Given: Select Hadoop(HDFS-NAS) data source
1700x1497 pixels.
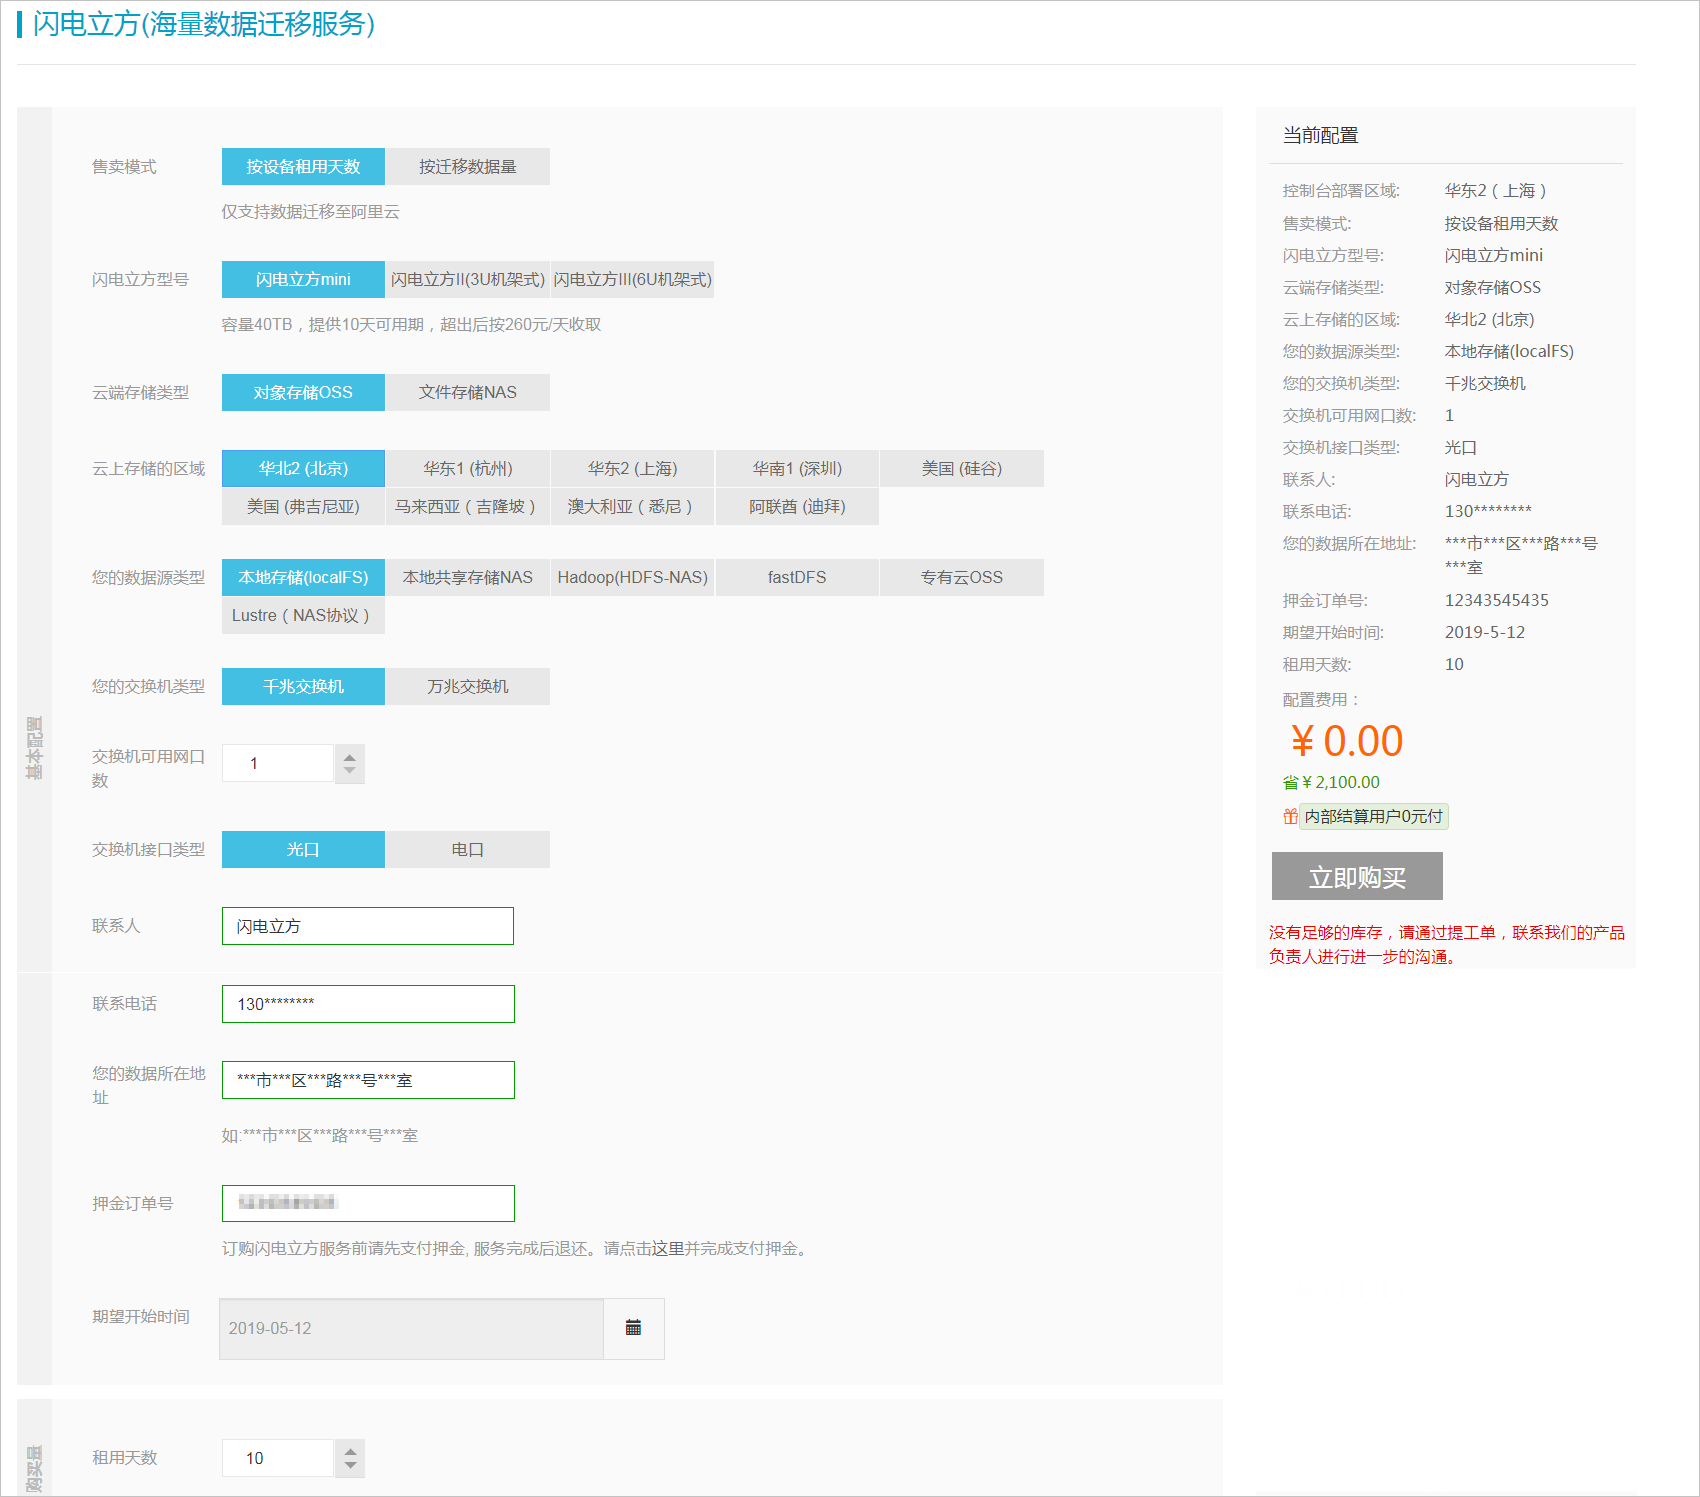Looking at the screenshot, I should coord(633,578).
